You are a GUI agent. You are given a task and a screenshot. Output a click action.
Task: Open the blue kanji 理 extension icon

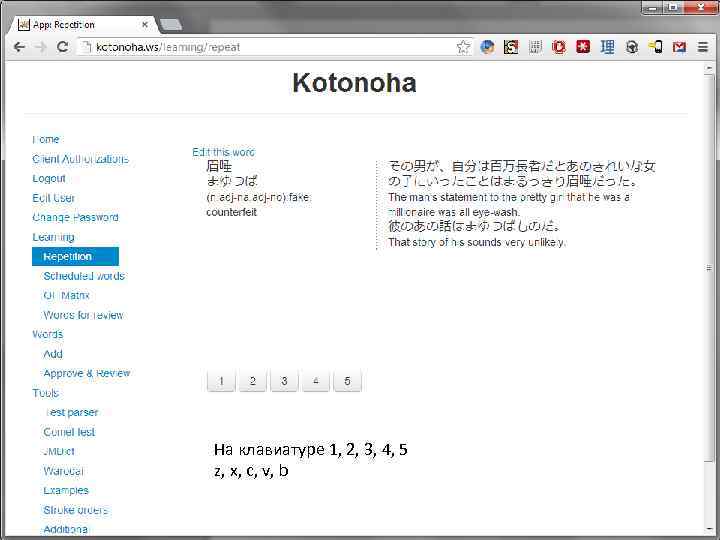608,47
